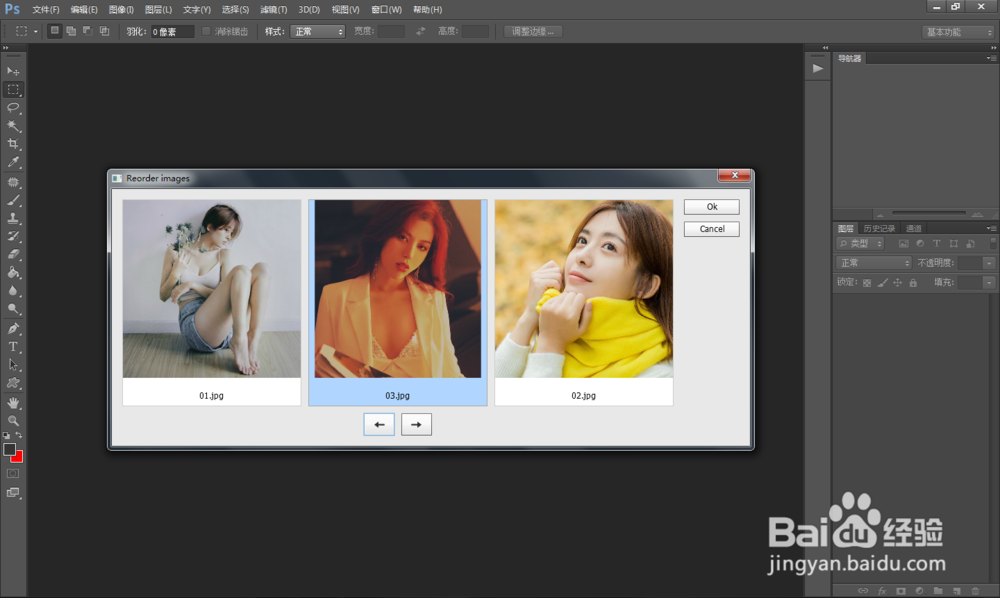This screenshot has height=598, width=1000.
Task: Select the Path Selection tool
Action: click(13, 365)
